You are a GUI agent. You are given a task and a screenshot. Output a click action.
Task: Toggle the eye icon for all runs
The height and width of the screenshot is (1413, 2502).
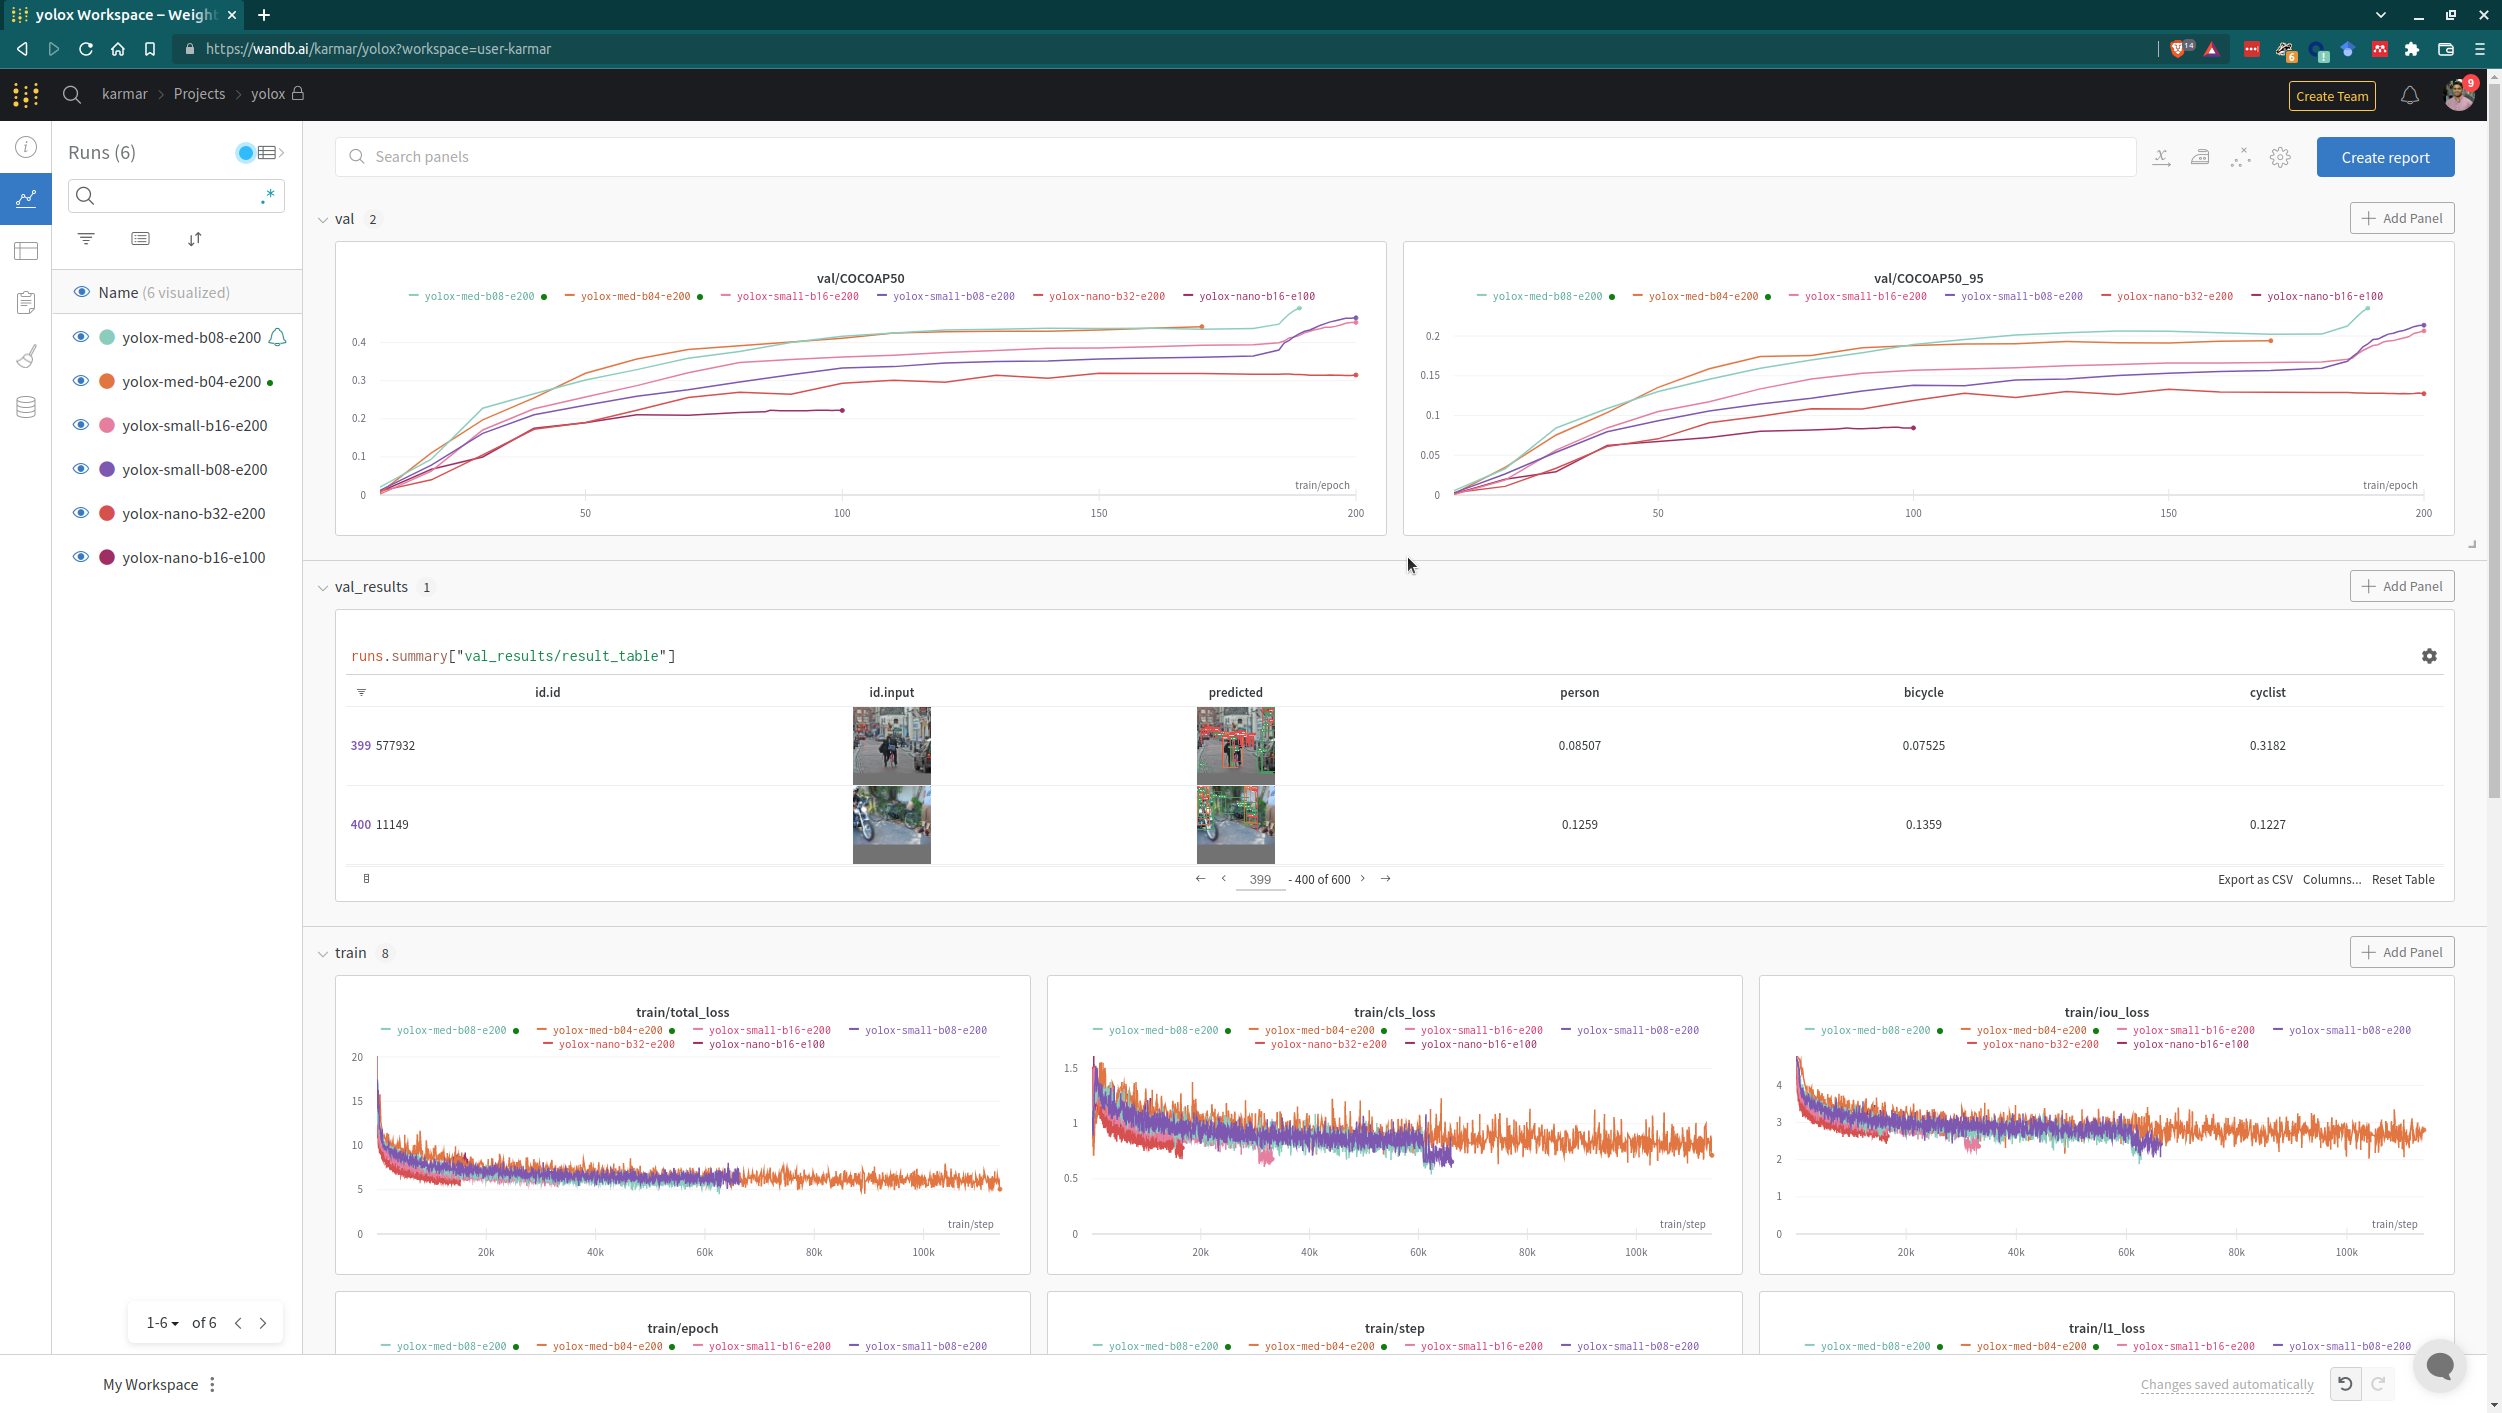pos(81,292)
